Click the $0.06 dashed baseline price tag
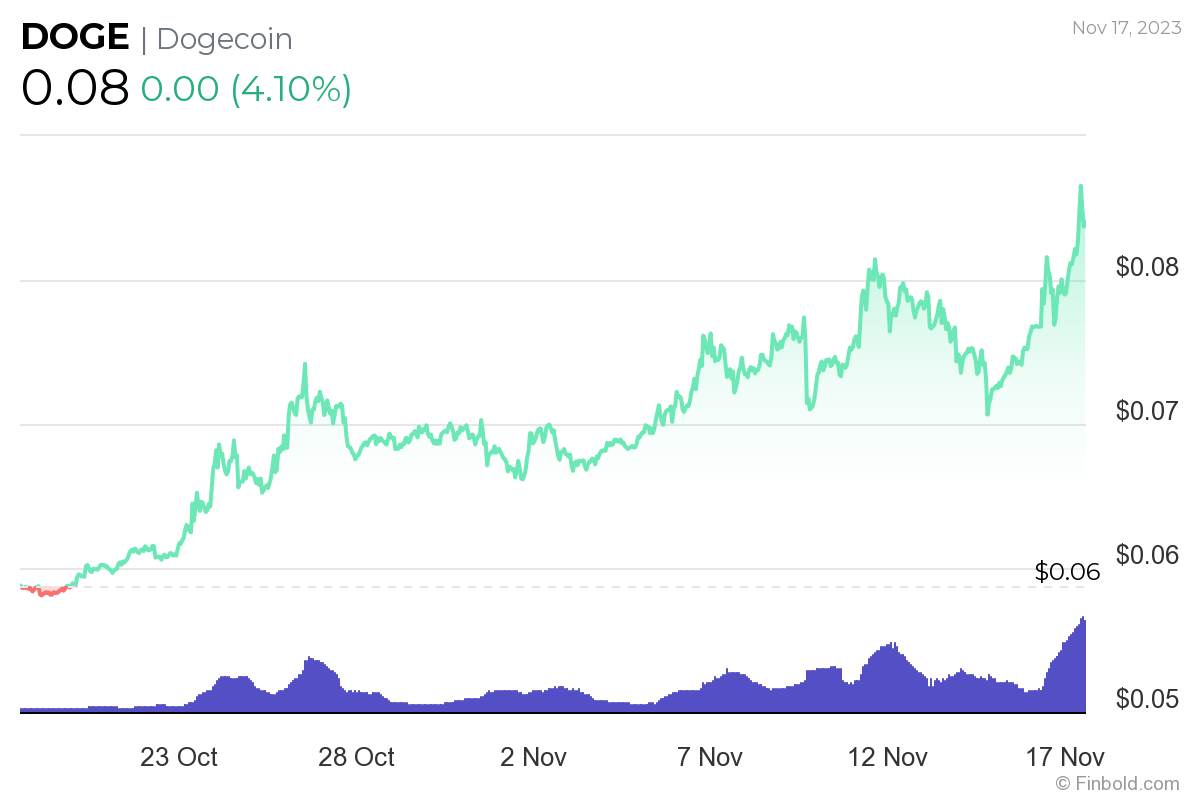 1067,572
